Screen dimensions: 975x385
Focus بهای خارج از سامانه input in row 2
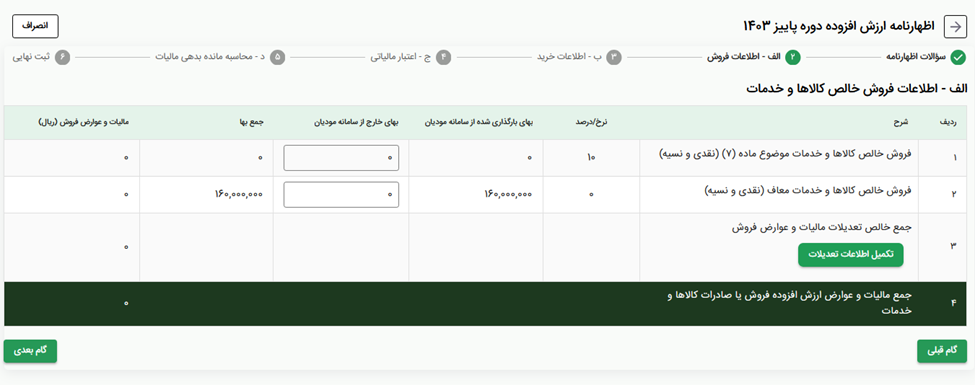coord(341,195)
